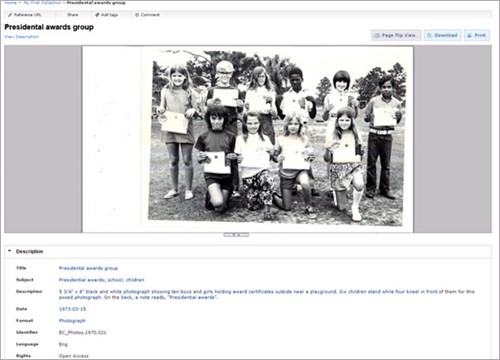Click the Page Flip View icon
Viewport: 500px width, 360px height.
[x=377, y=35]
